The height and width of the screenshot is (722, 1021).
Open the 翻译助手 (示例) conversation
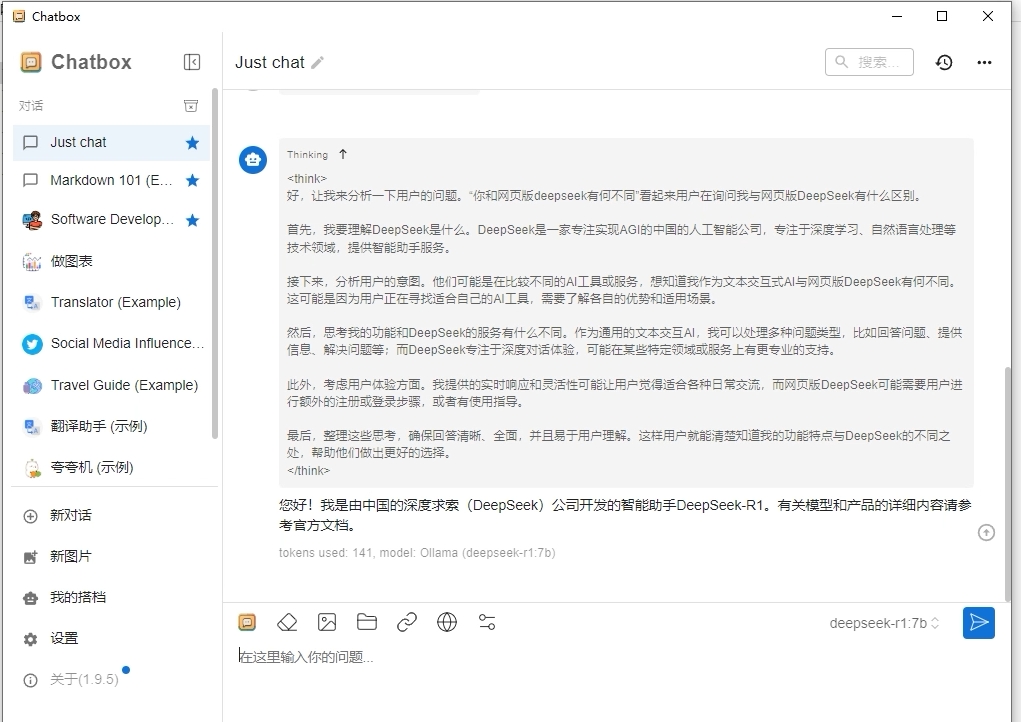click(x=111, y=426)
